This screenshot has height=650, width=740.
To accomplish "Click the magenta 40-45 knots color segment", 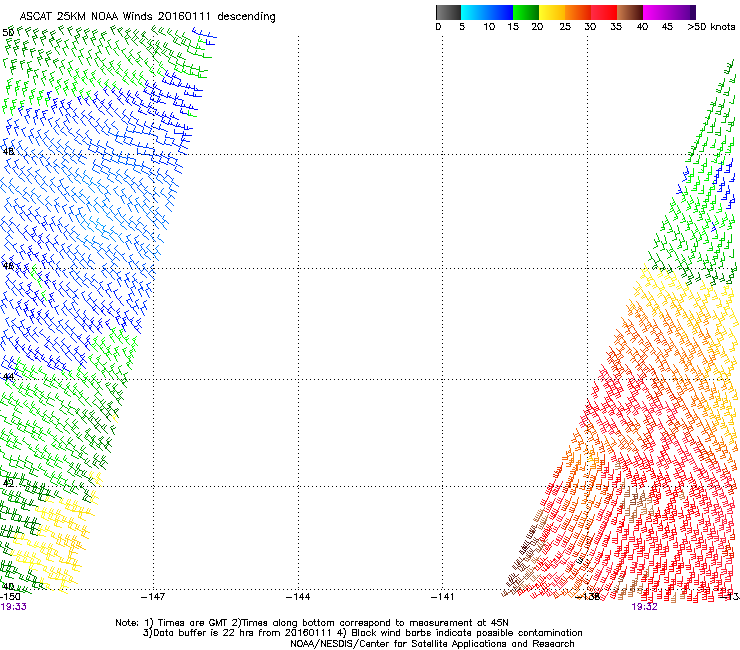I will (x=656, y=12).
